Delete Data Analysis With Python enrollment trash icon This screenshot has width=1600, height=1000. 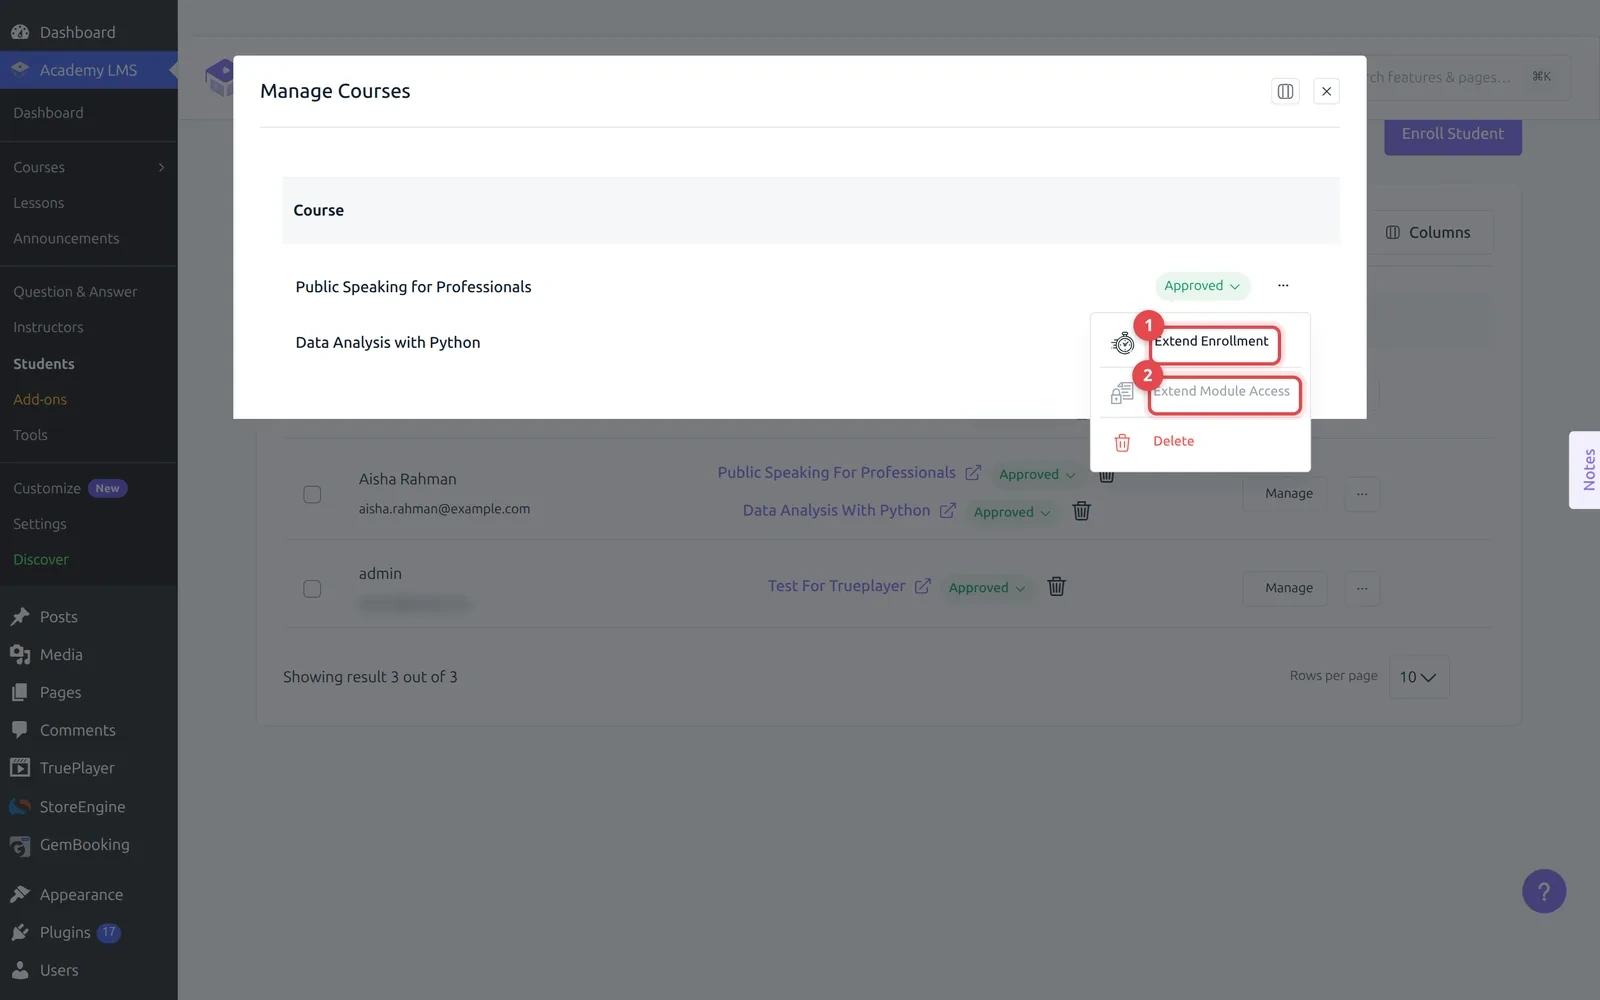1081,511
